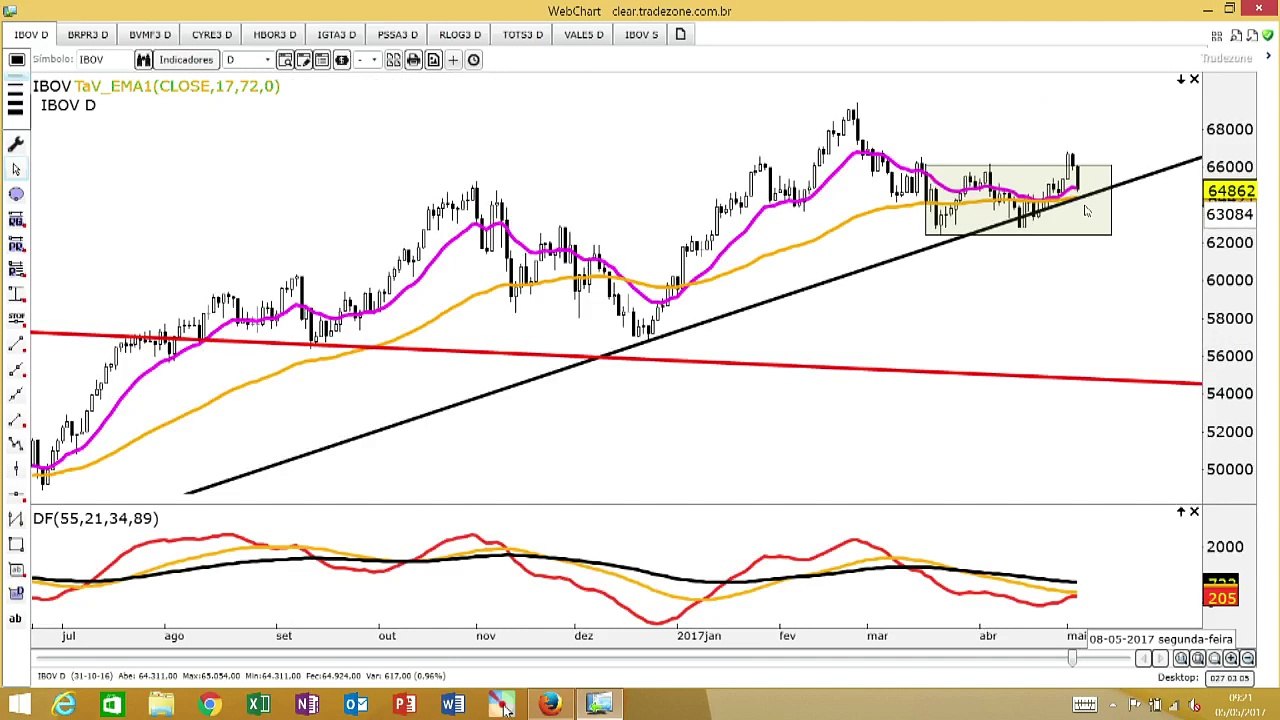1280x720 pixels.
Task: Open the CYRE3 D tab
Action: (212, 35)
